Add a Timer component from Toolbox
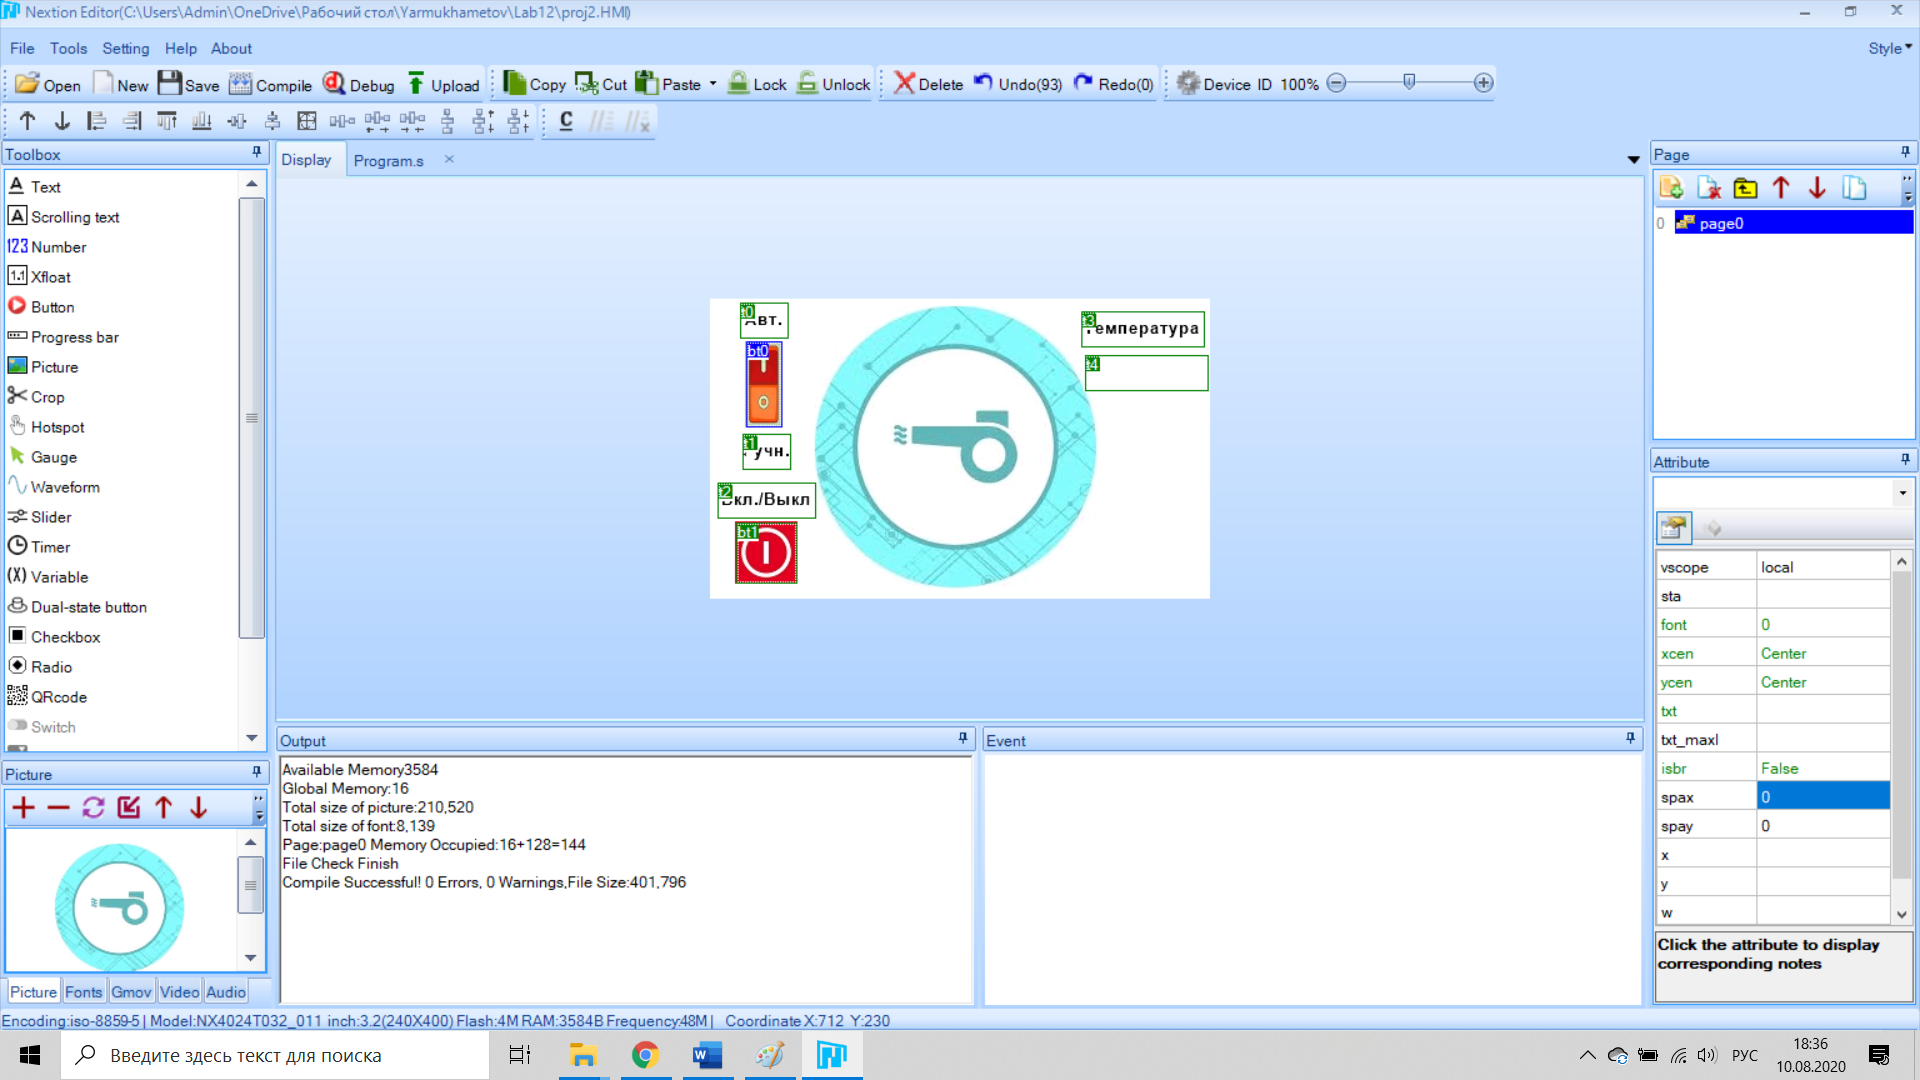1920x1080 pixels. pos(50,547)
